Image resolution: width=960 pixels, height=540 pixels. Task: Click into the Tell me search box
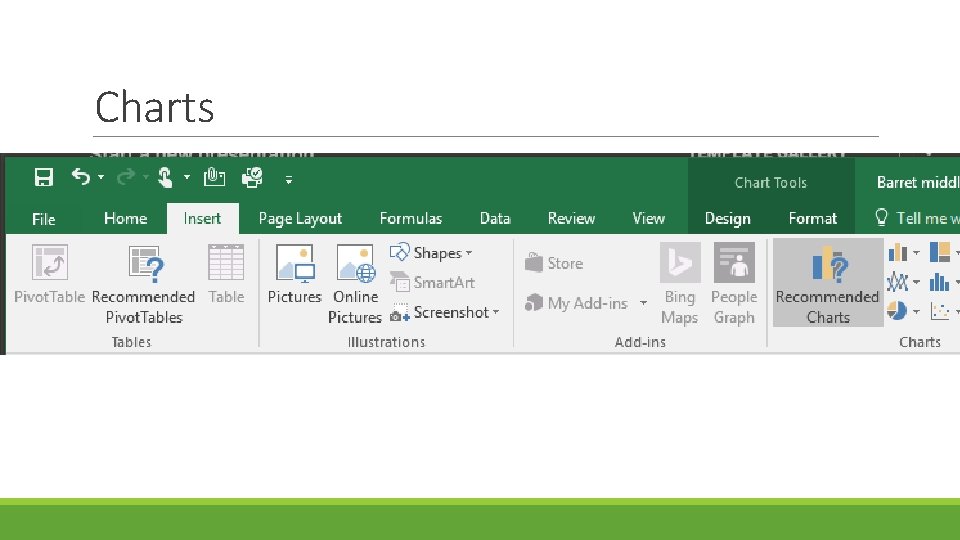coord(928,219)
